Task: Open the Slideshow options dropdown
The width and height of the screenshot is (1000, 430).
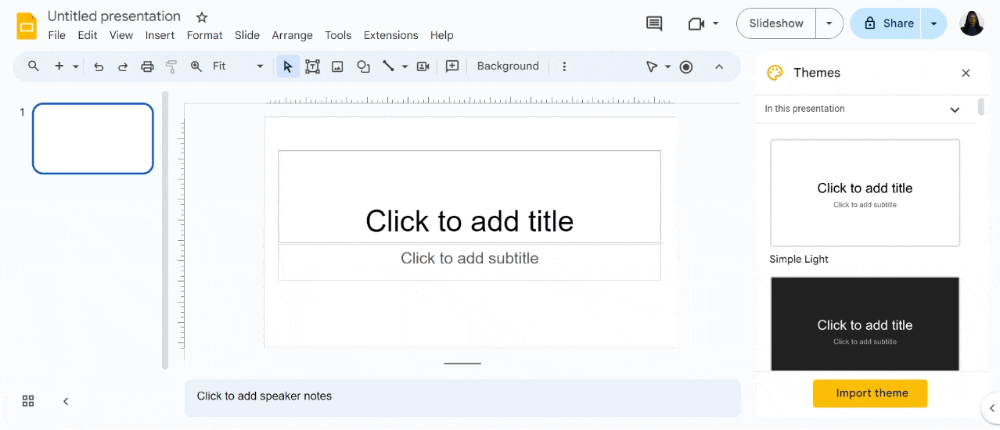Action: coord(829,24)
